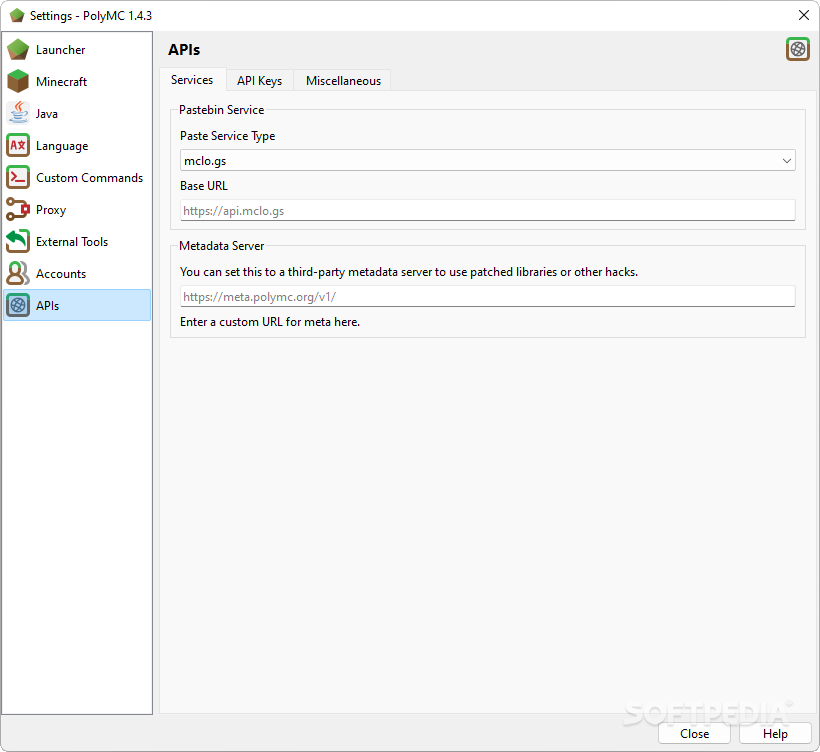Select the Language page icon
This screenshot has height=752, width=820.
pos(18,145)
